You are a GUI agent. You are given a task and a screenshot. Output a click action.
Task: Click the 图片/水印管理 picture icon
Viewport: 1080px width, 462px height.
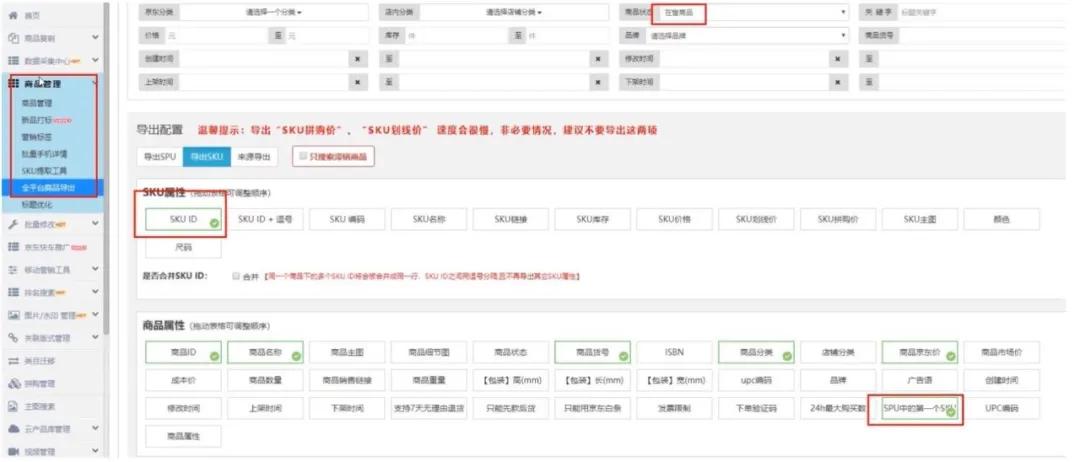pyautogui.click(x=12, y=315)
